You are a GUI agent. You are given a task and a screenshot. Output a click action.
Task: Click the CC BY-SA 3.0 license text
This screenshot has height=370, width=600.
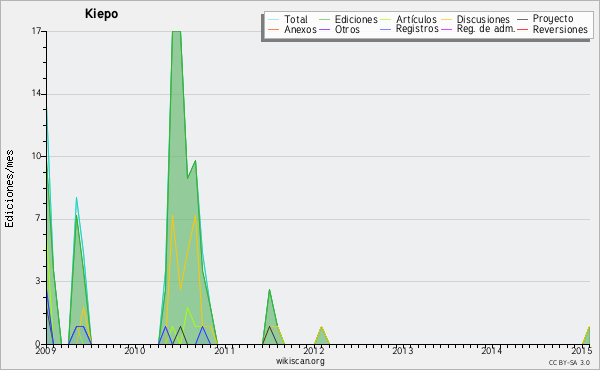coord(569,362)
